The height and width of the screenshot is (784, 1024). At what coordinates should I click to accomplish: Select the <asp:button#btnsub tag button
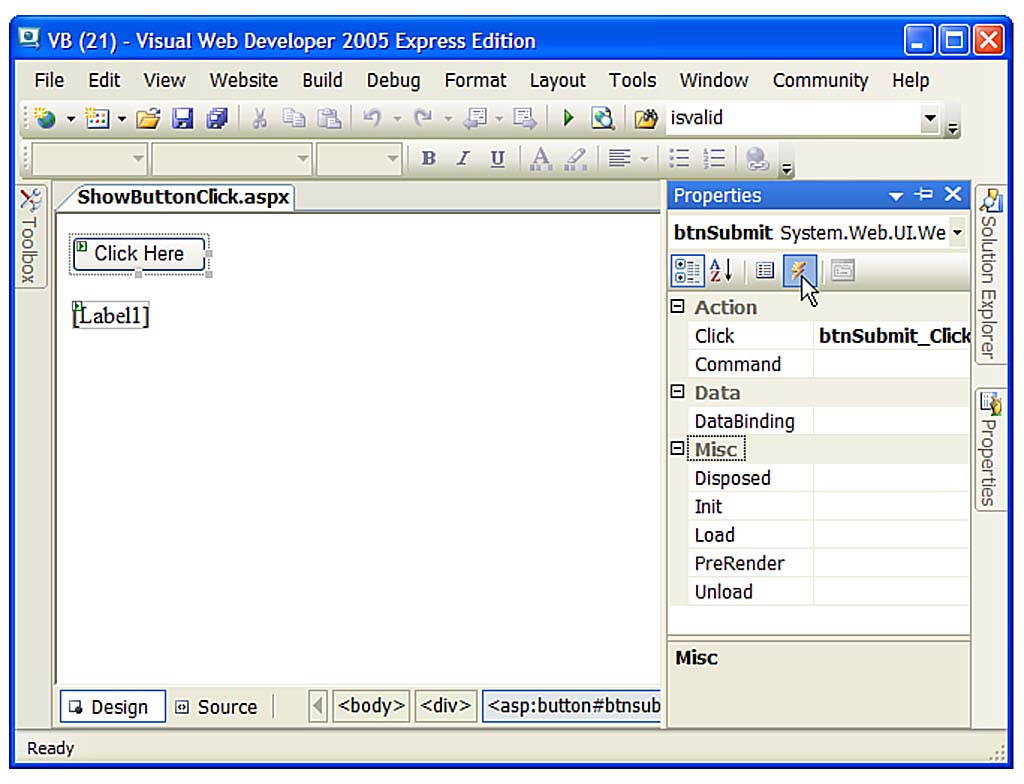(x=572, y=706)
